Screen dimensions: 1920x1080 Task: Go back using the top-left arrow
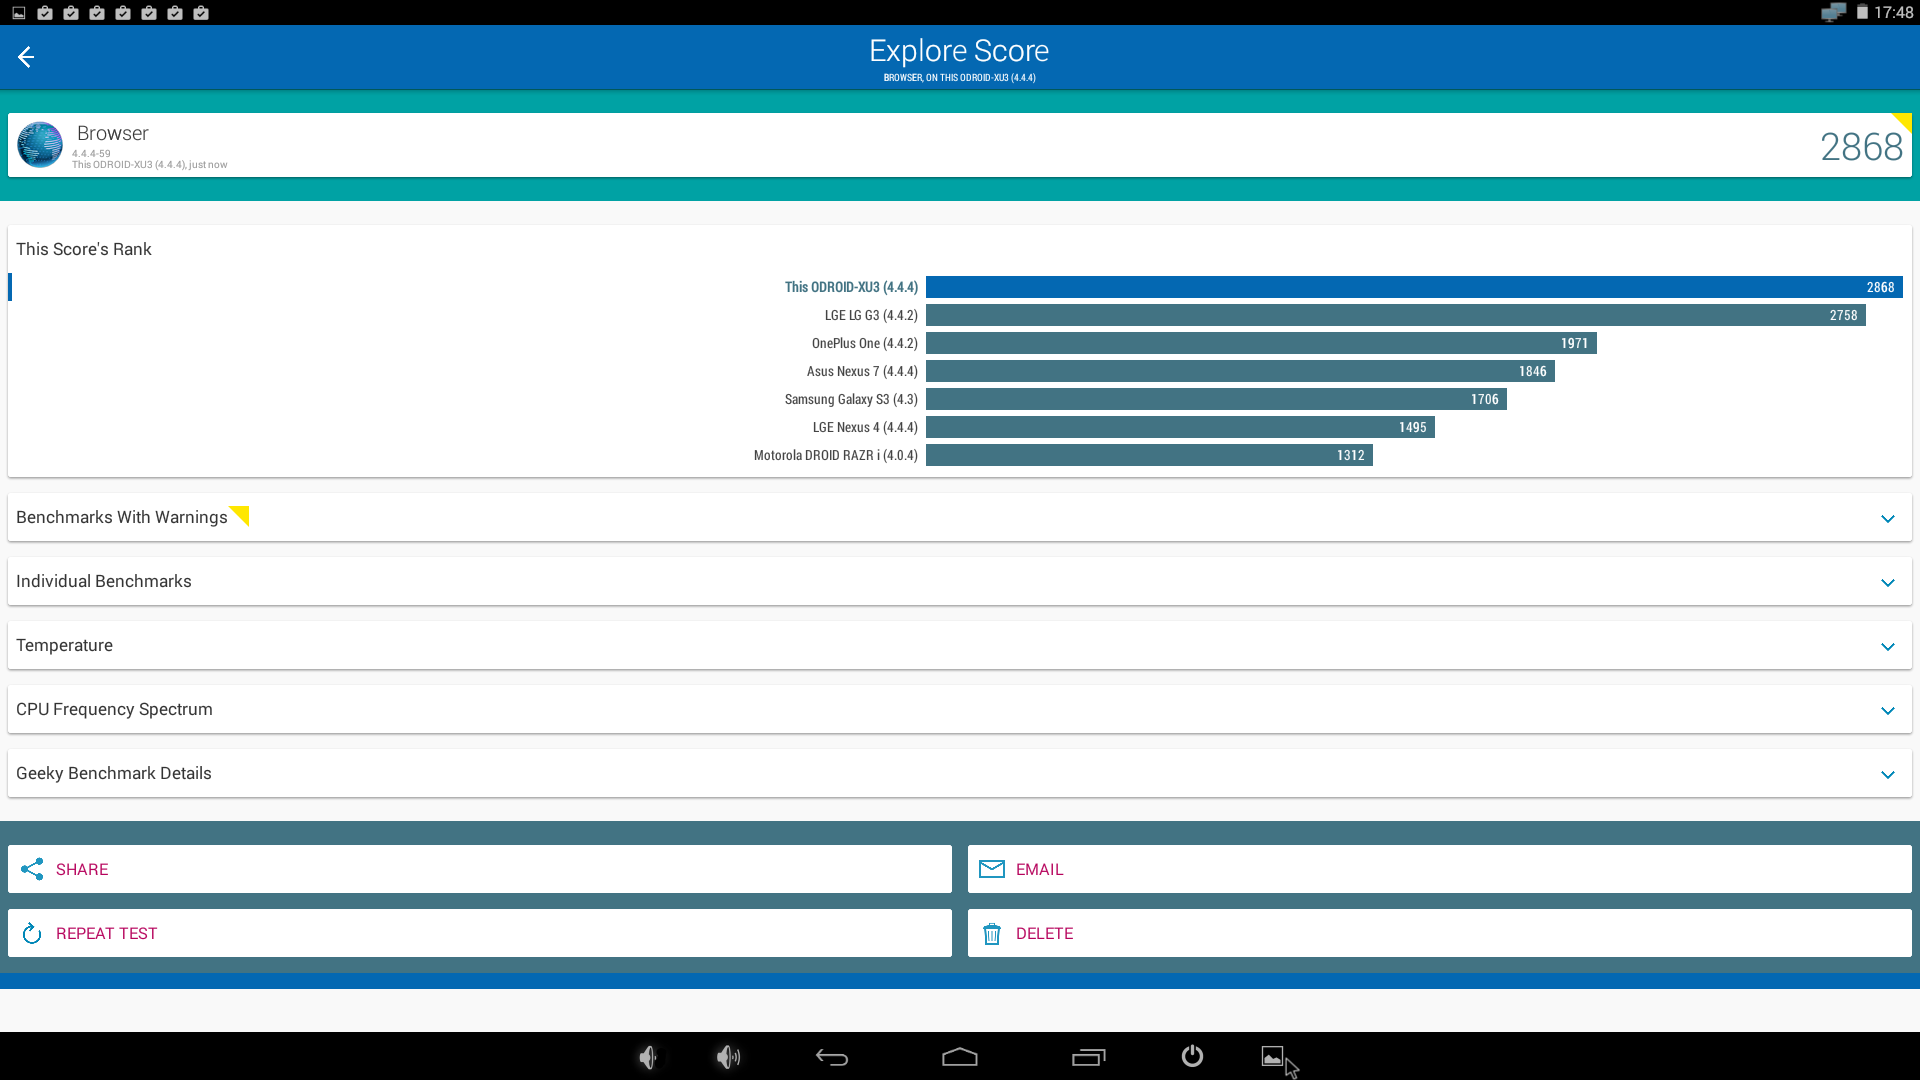pyautogui.click(x=26, y=57)
